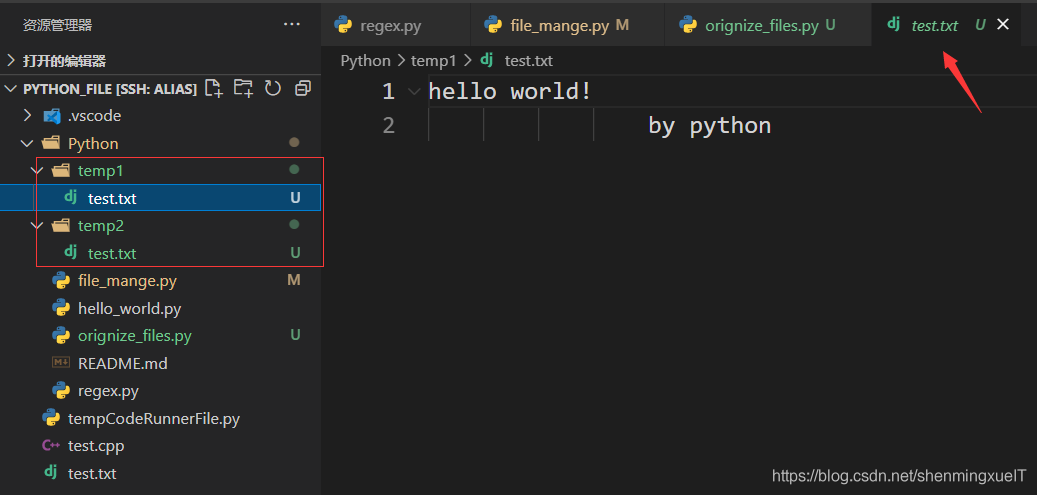Viewport: 1037px width, 495px height.
Task: Collapse the temp2 folder
Action: (38, 226)
